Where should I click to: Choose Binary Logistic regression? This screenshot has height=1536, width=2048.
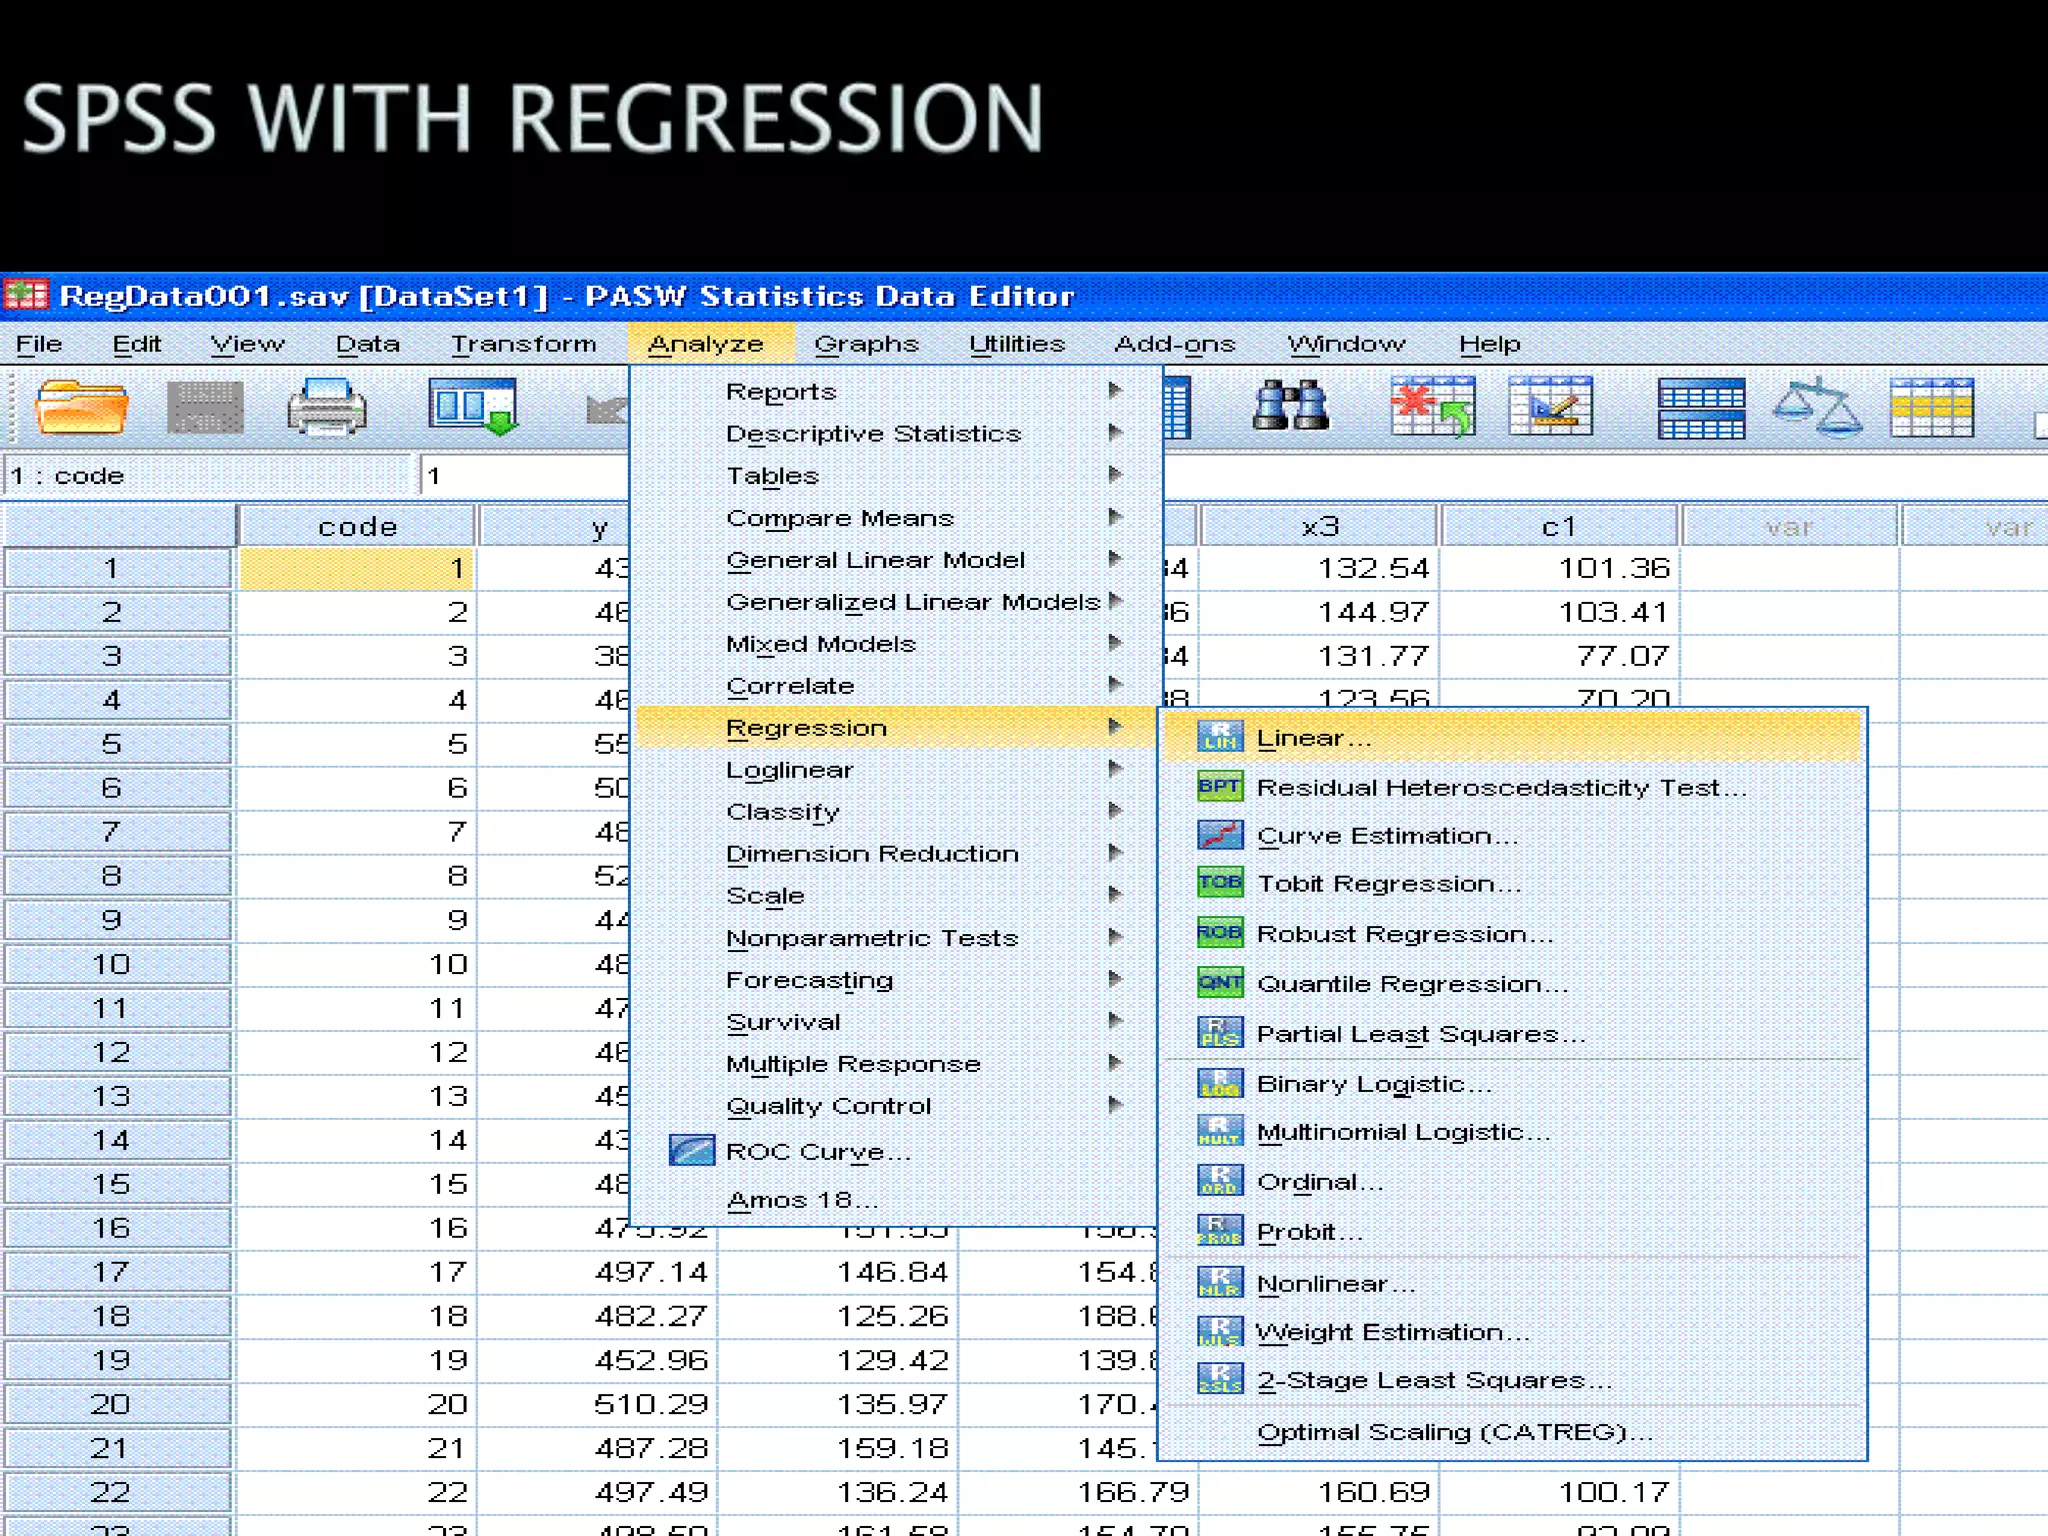pos(1373,1084)
